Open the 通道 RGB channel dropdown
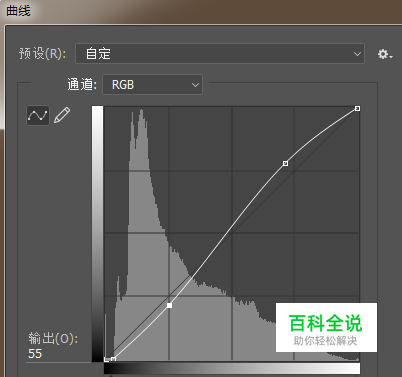The width and height of the screenshot is (402, 377). tap(152, 85)
